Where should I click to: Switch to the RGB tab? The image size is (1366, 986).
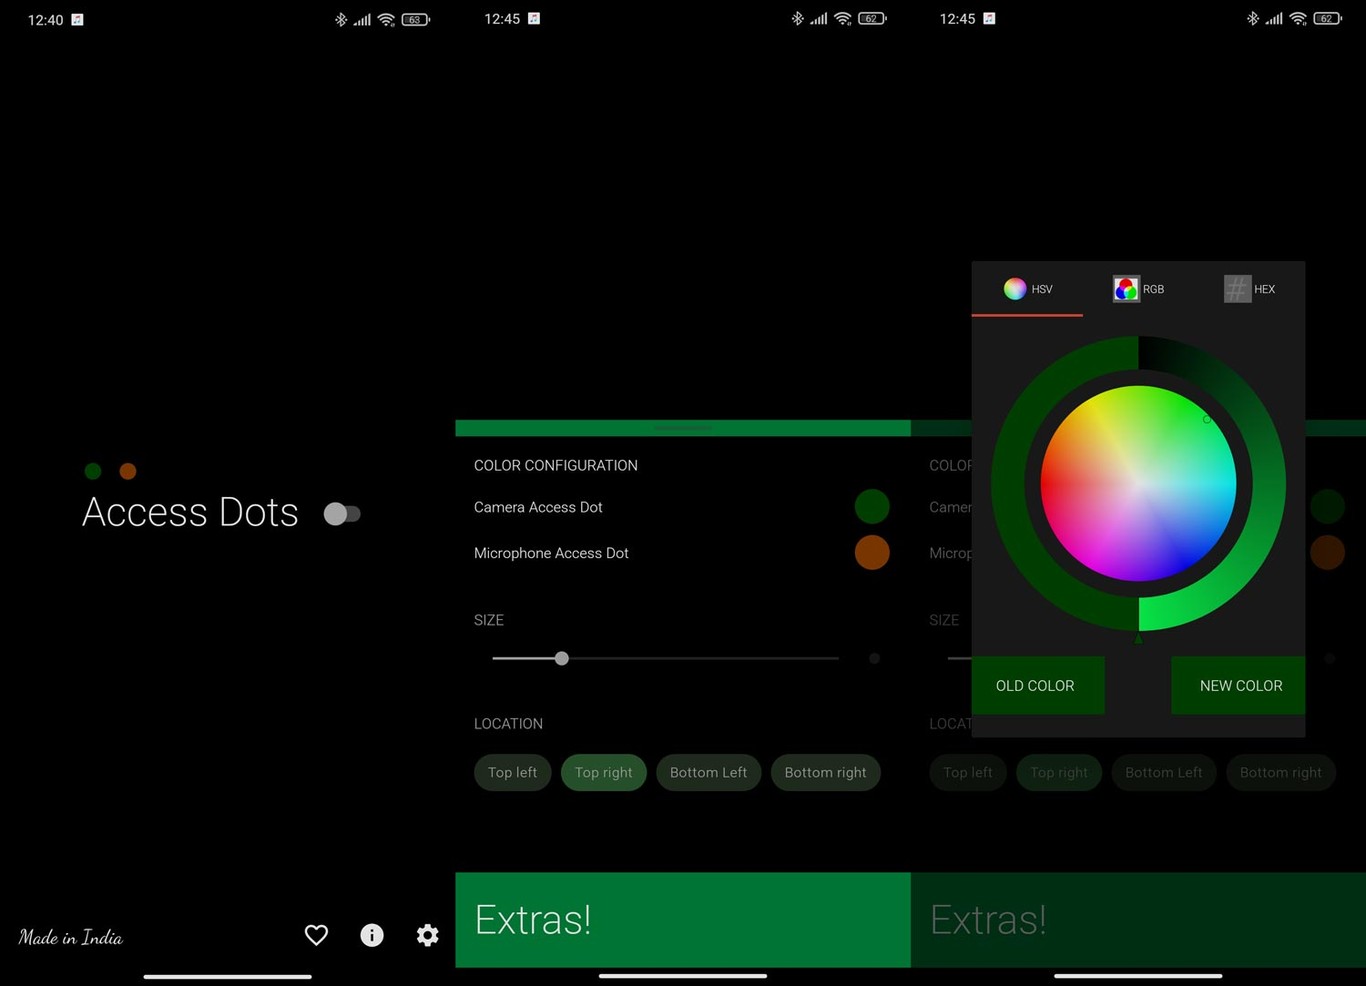pos(1139,289)
